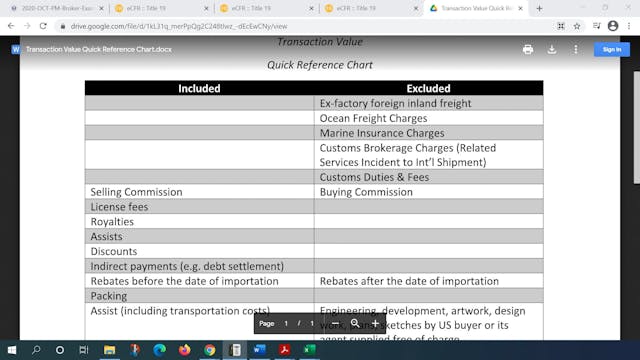Click the 'Packing' cell
This screenshot has height=360, width=640.
(x=199, y=296)
